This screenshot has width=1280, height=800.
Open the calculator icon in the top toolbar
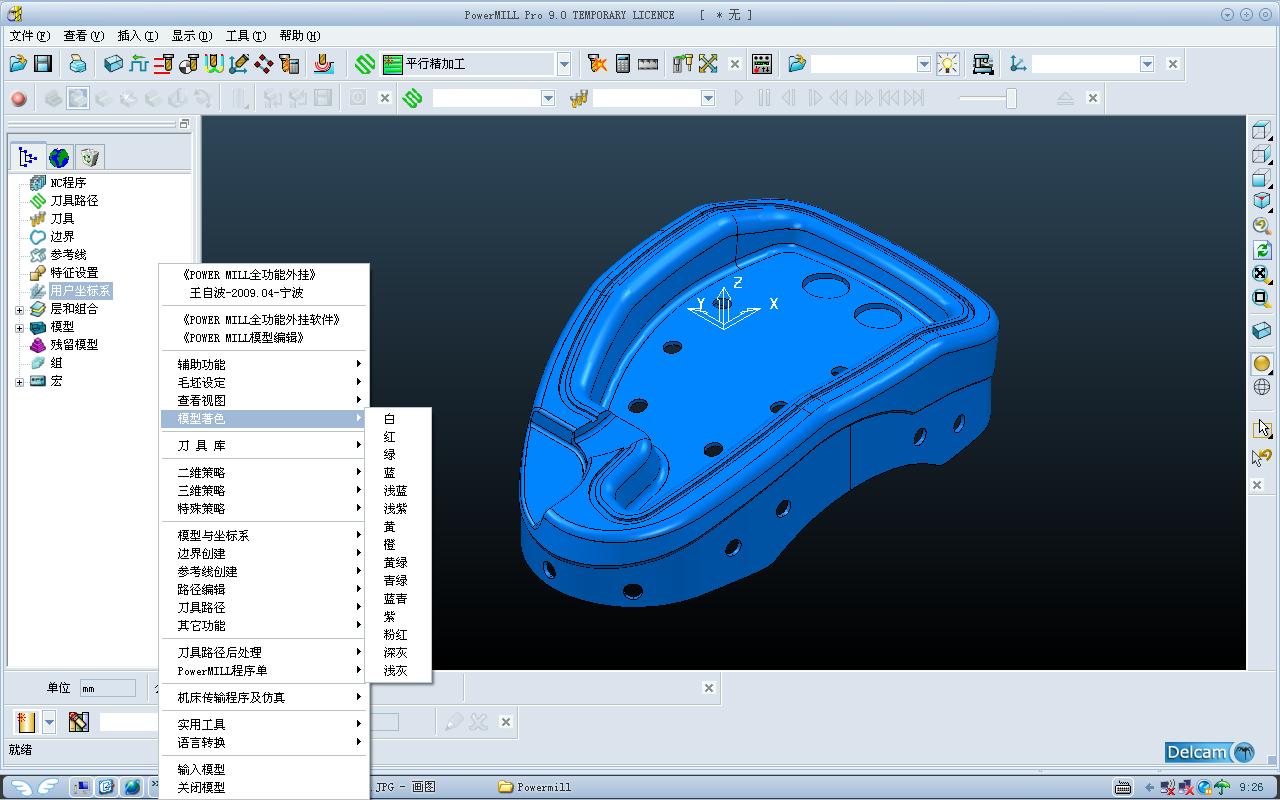click(622, 64)
